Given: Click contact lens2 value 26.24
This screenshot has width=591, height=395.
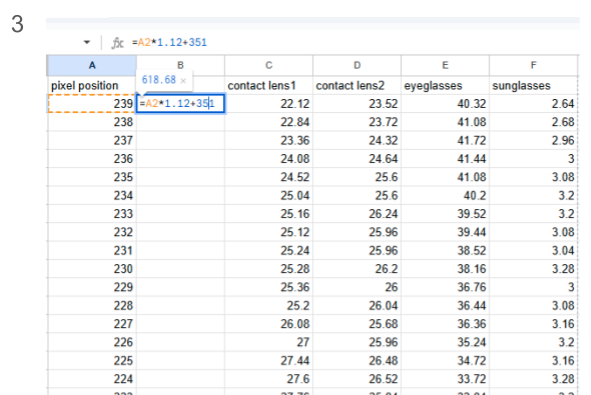Looking at the screenshot, I should pyautogui.click(x=357, y=214).
